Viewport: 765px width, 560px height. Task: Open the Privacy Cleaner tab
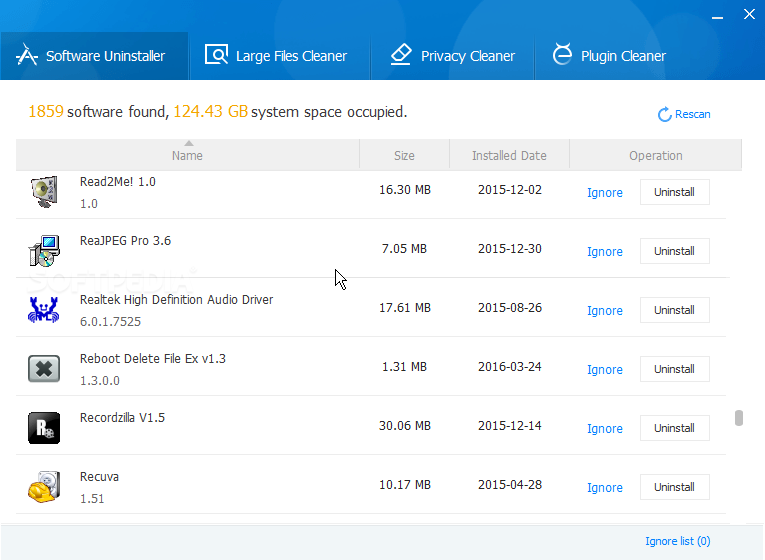coord(453,56)
